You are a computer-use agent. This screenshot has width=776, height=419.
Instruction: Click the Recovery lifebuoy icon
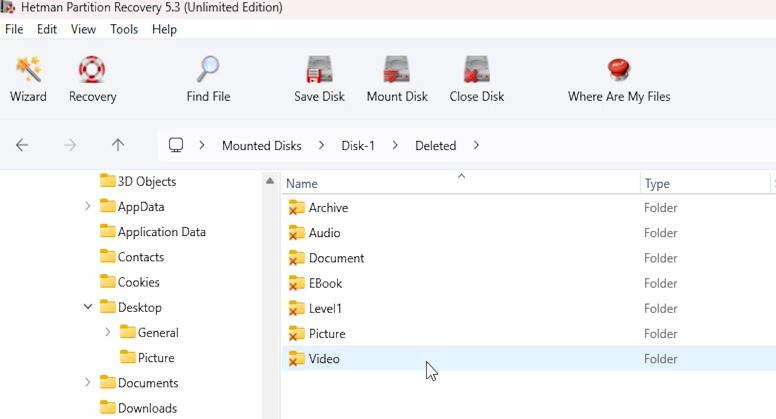pyautogui.click(x=92, y=69)
